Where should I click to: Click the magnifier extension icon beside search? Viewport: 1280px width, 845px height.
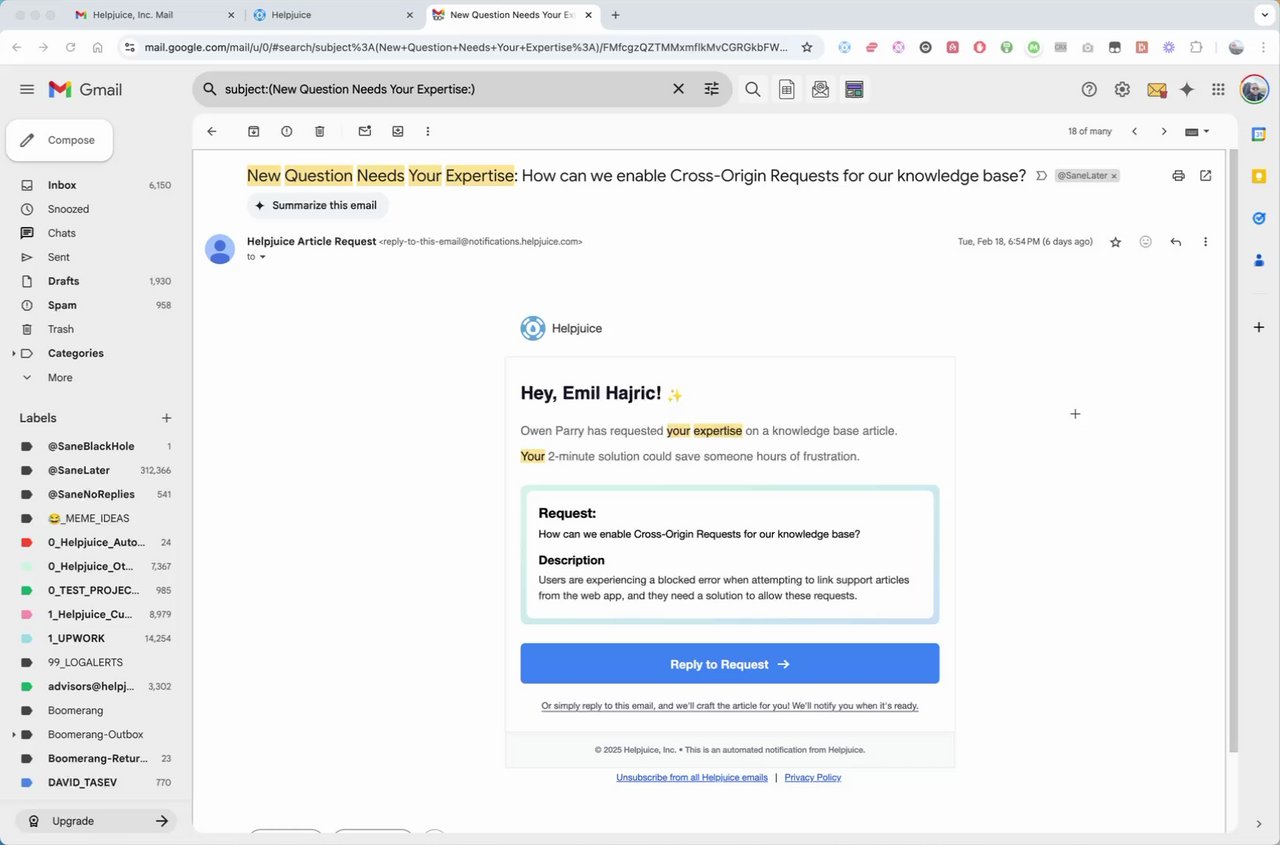(753, 89)
